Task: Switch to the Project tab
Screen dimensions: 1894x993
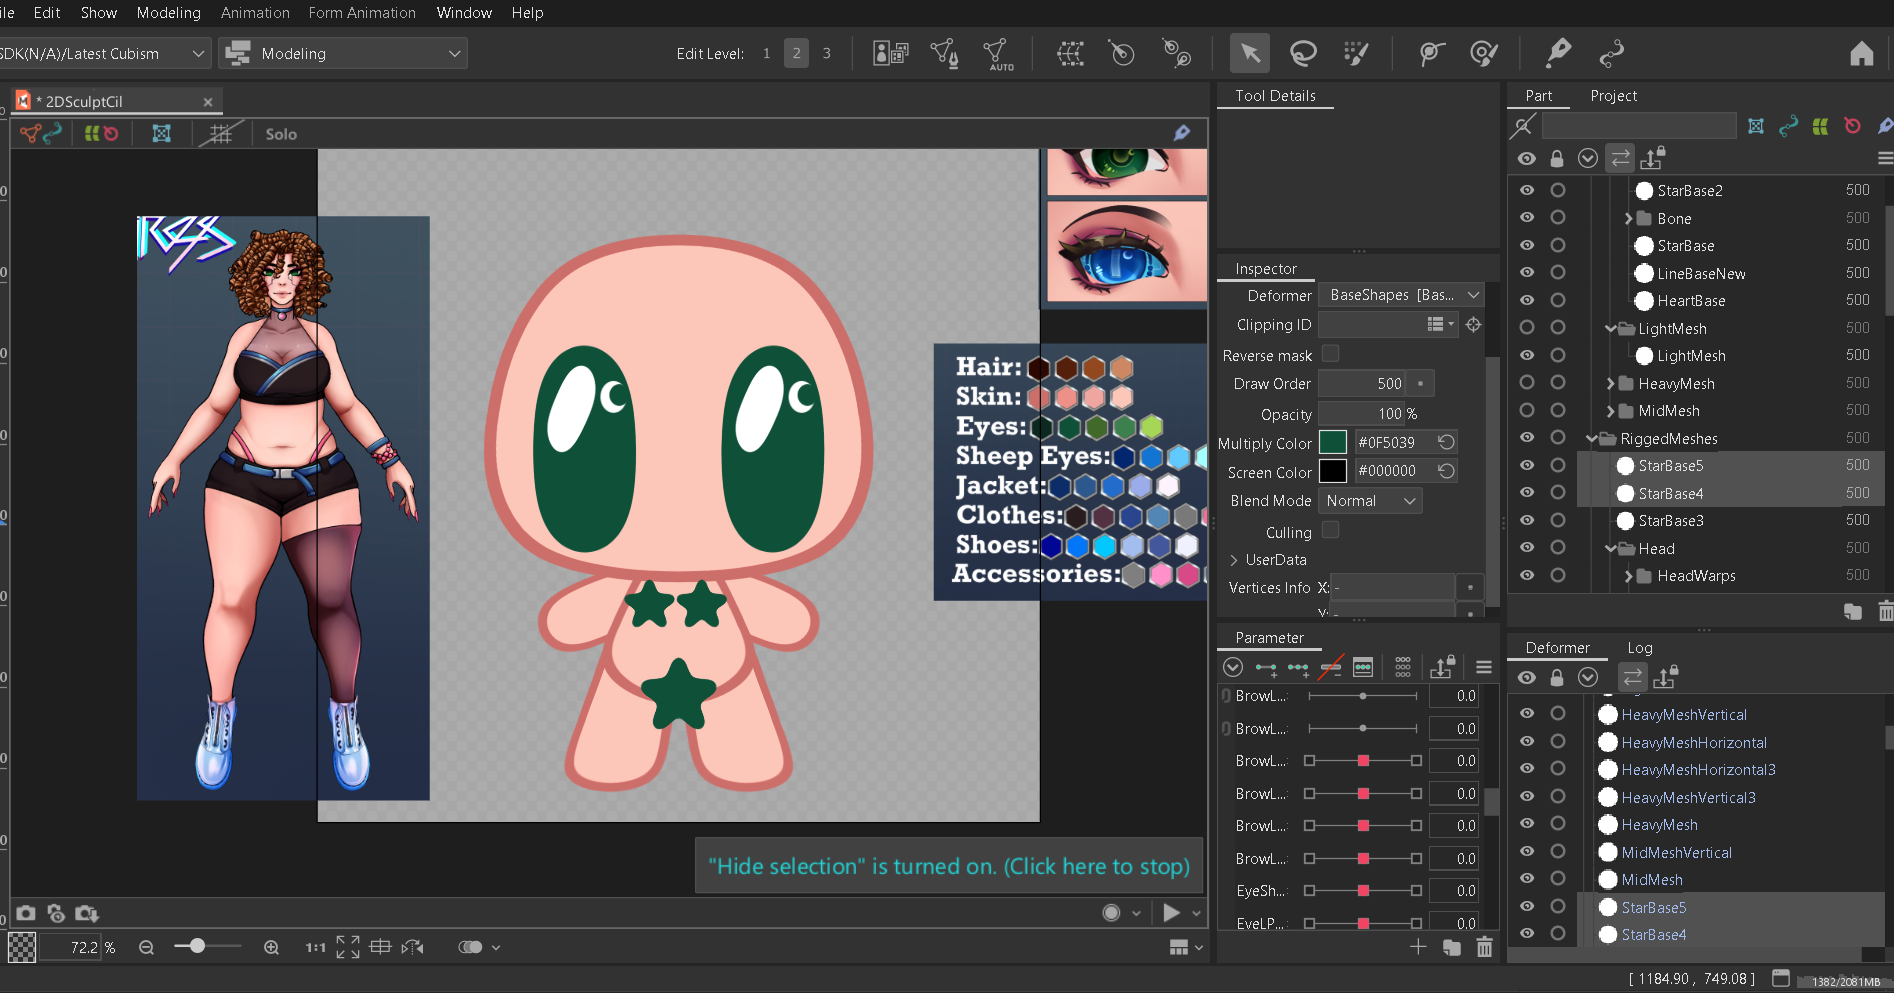Action: (x=1613, y=96)
